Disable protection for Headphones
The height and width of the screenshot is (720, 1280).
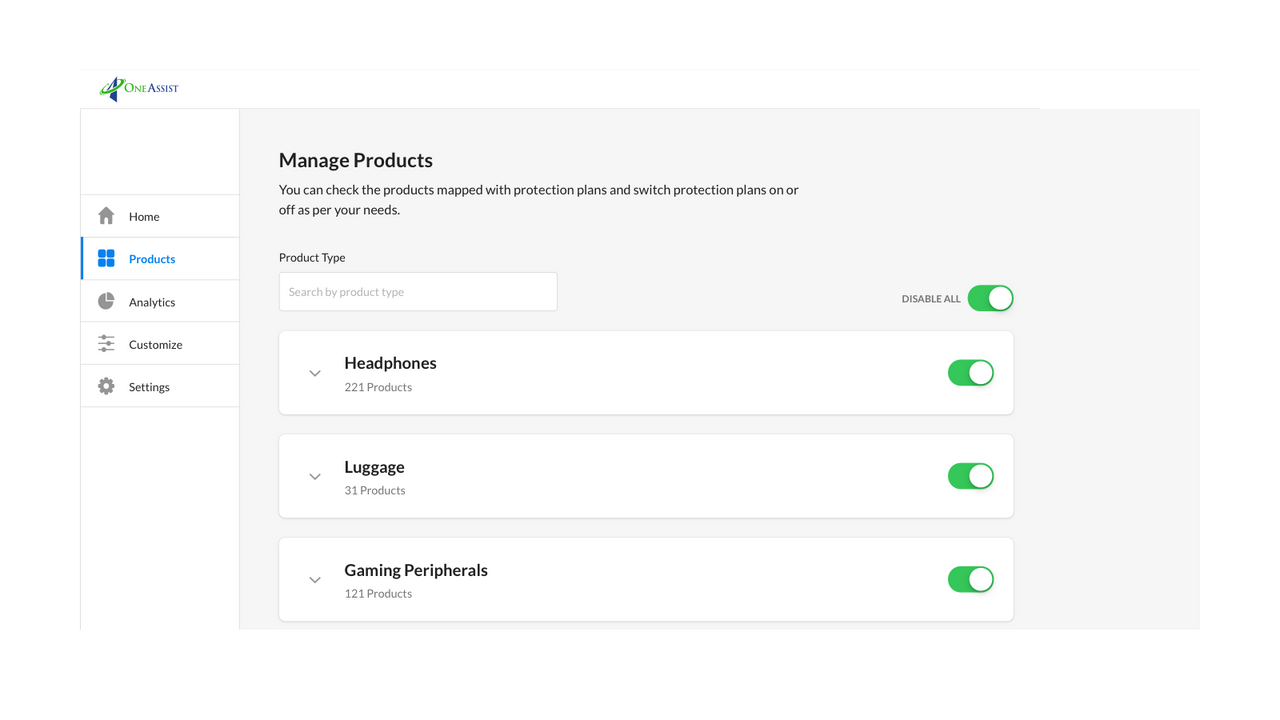pos(970,372)
